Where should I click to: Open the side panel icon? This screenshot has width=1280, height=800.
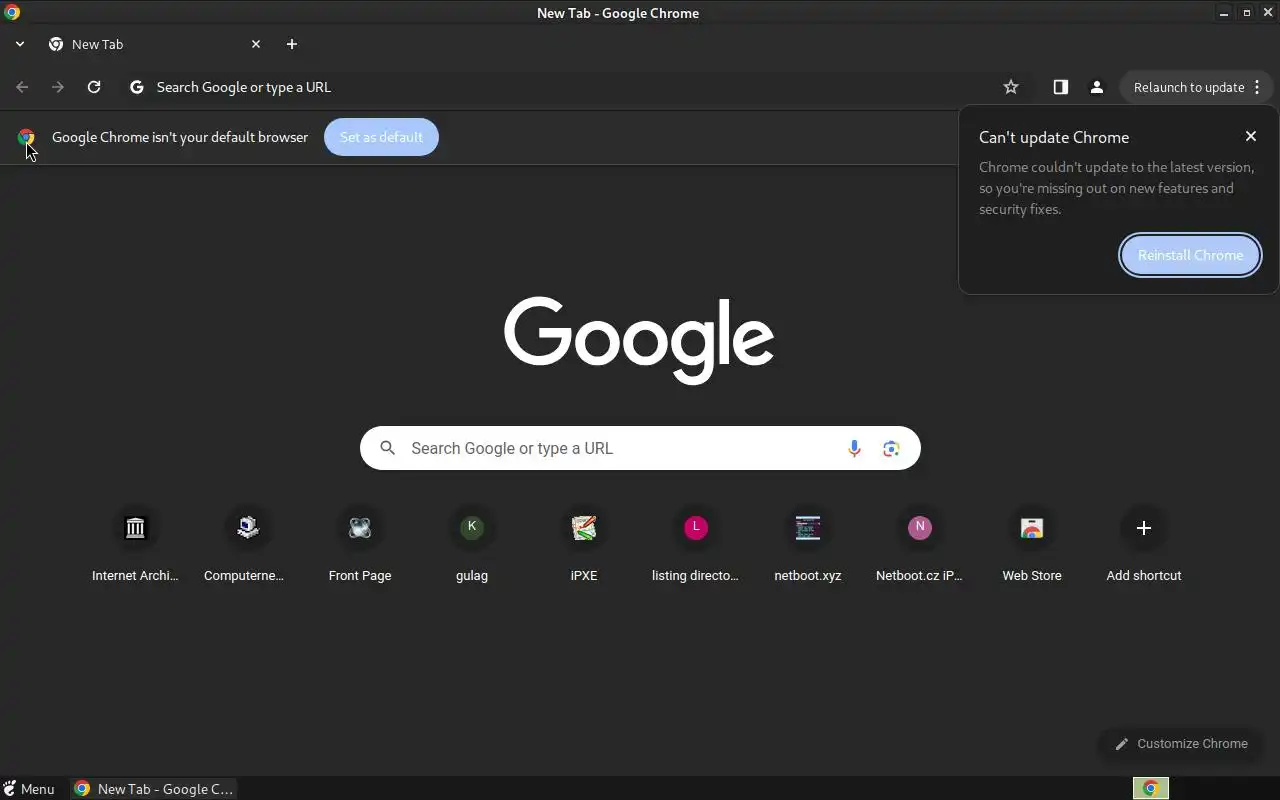click(1061, 87)
